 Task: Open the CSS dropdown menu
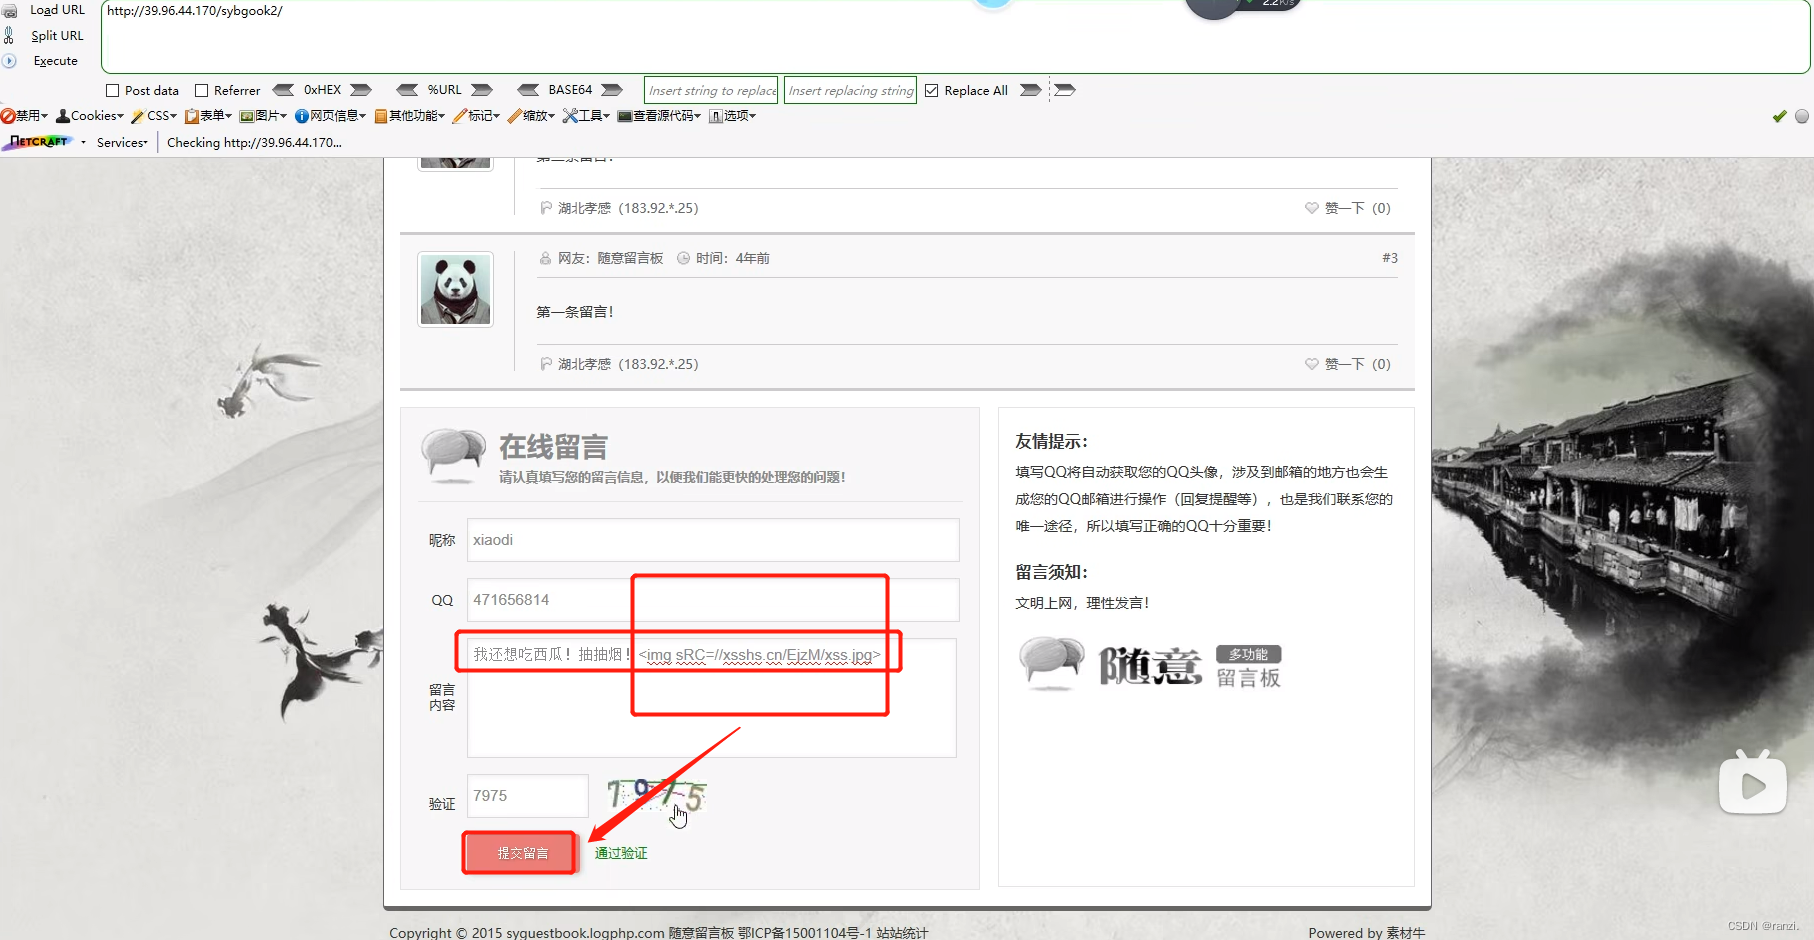154,116
